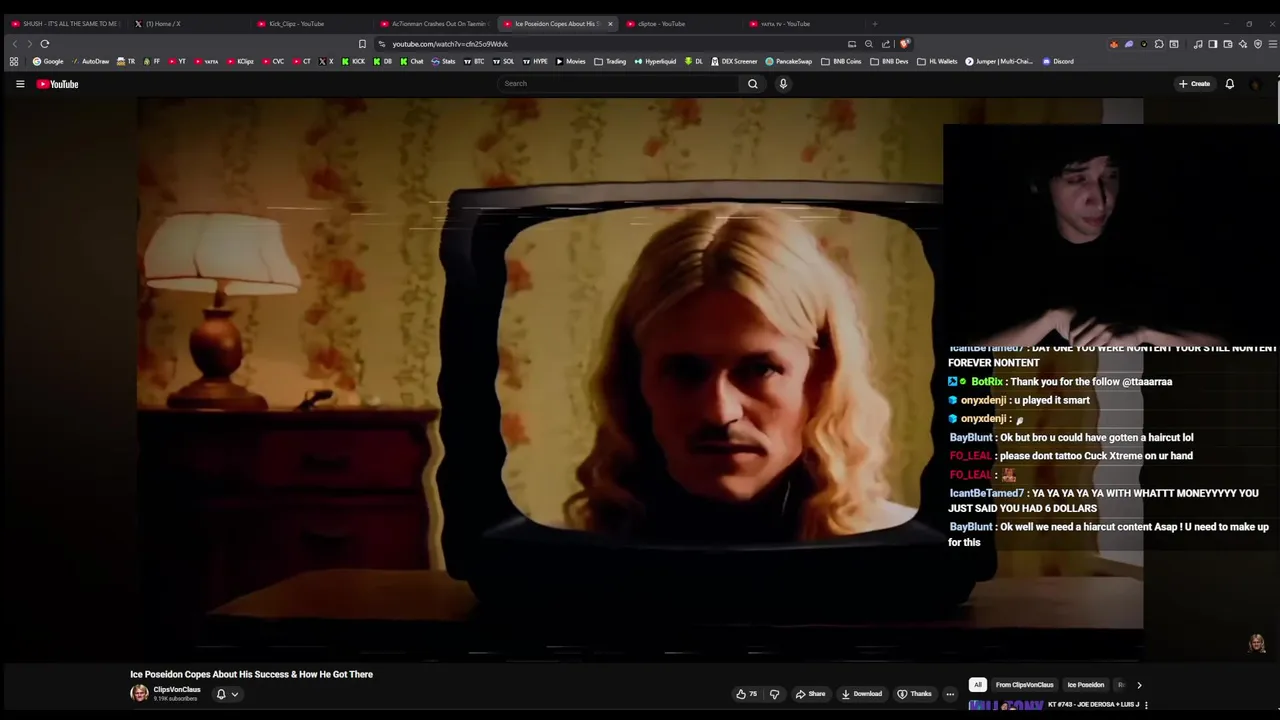Viewport: 1280px width, 720px height.
Task: Open the KICK bookmark
Action: pos(354,62)
